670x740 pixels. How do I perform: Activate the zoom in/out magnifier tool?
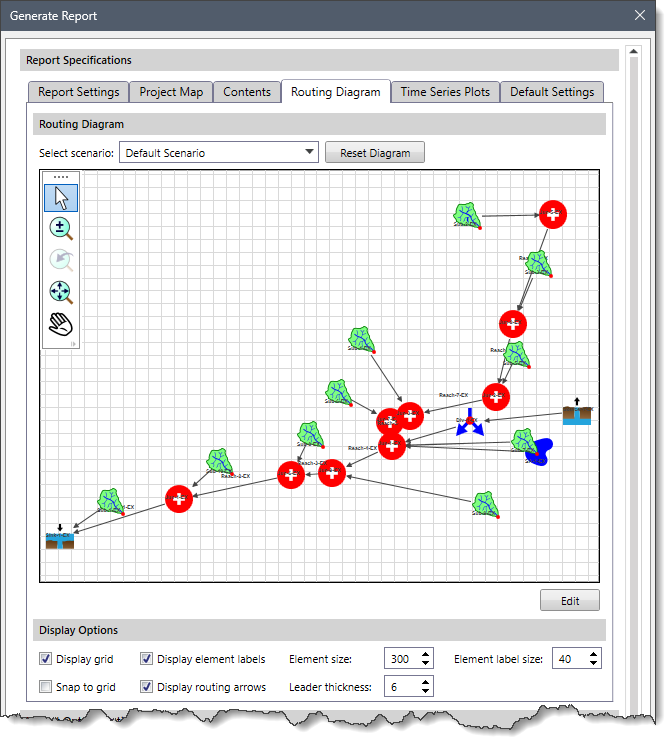tap(61, 229)
